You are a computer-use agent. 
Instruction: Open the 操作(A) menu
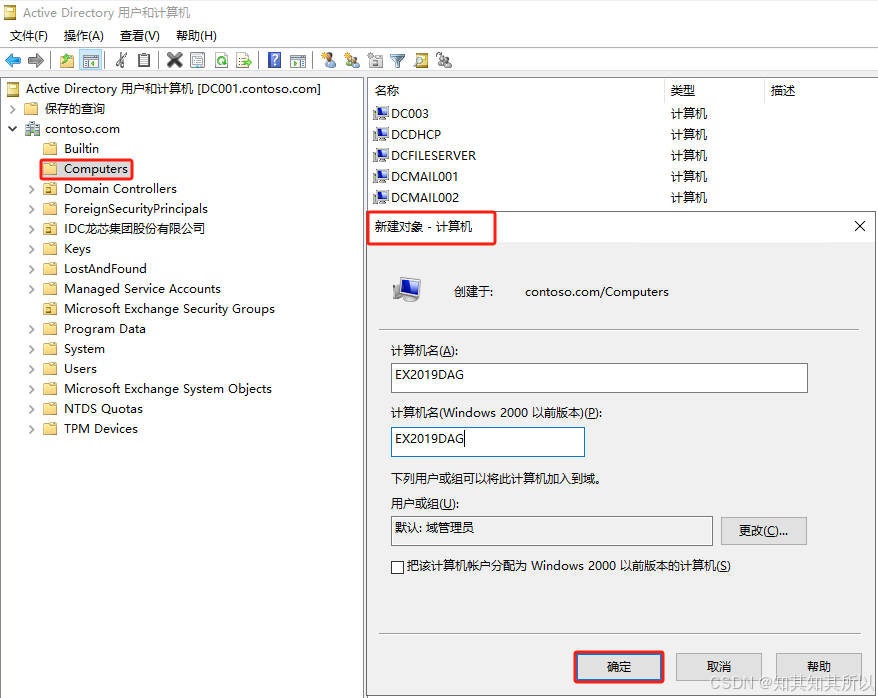click(x=83, y=36)
